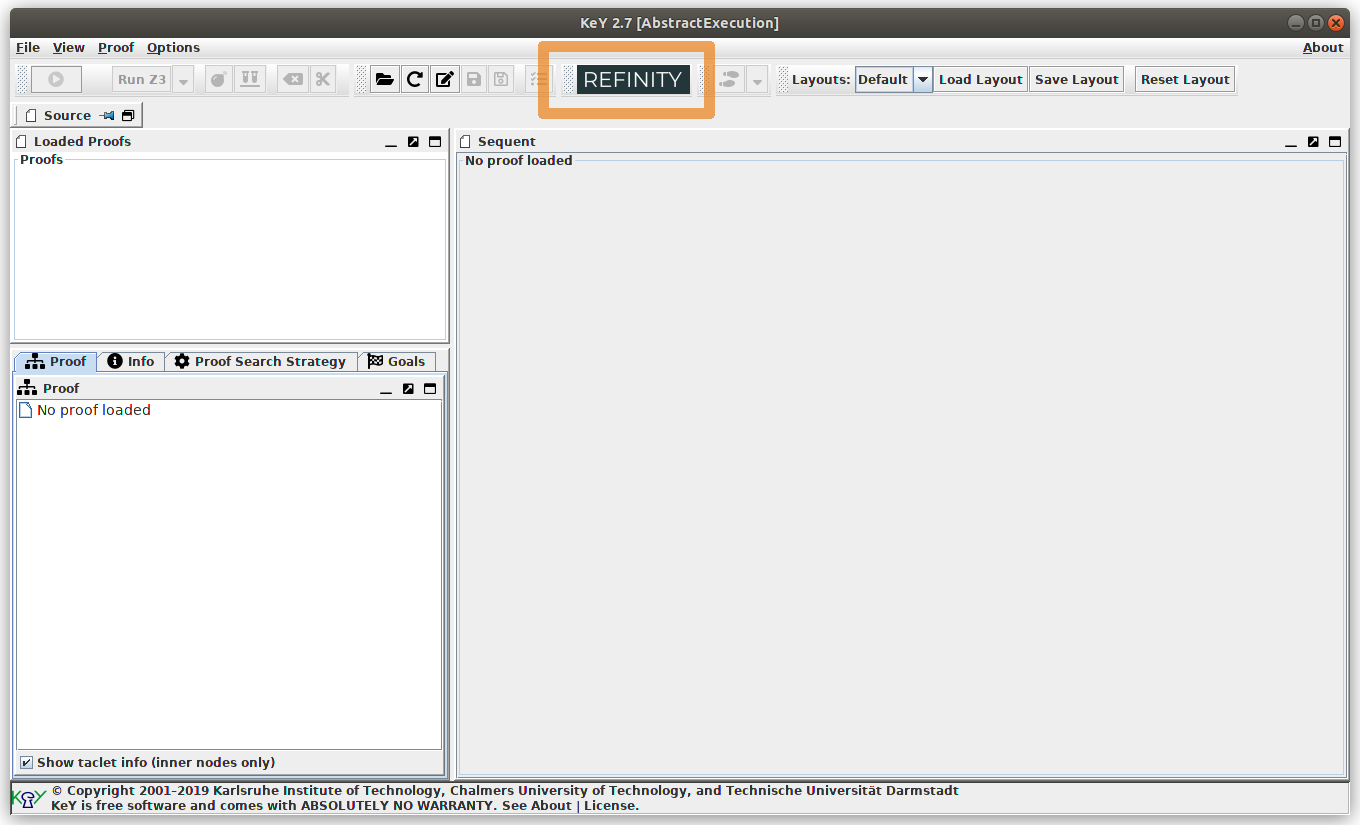Click the scissors prune proof icon

(x=322, y=80)
